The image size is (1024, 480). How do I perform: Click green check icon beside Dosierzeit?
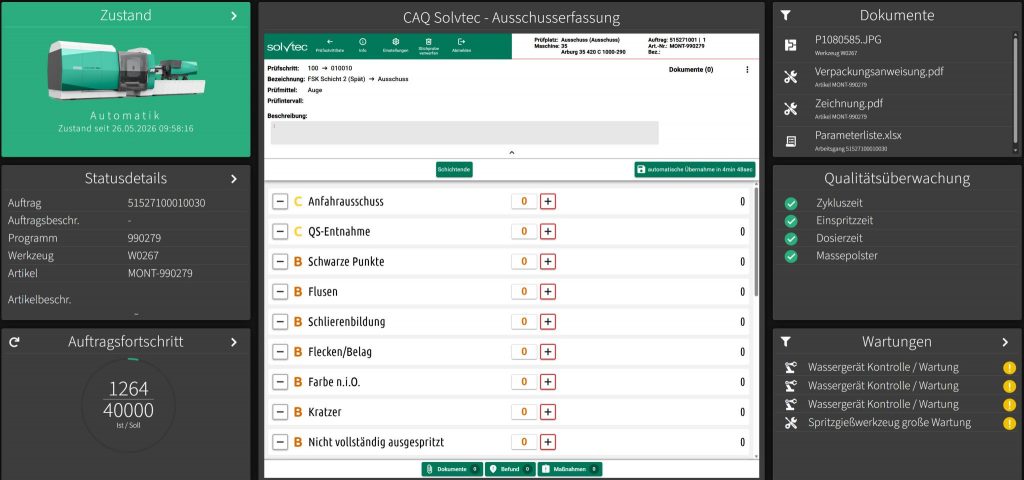click(x=791, y=238)
